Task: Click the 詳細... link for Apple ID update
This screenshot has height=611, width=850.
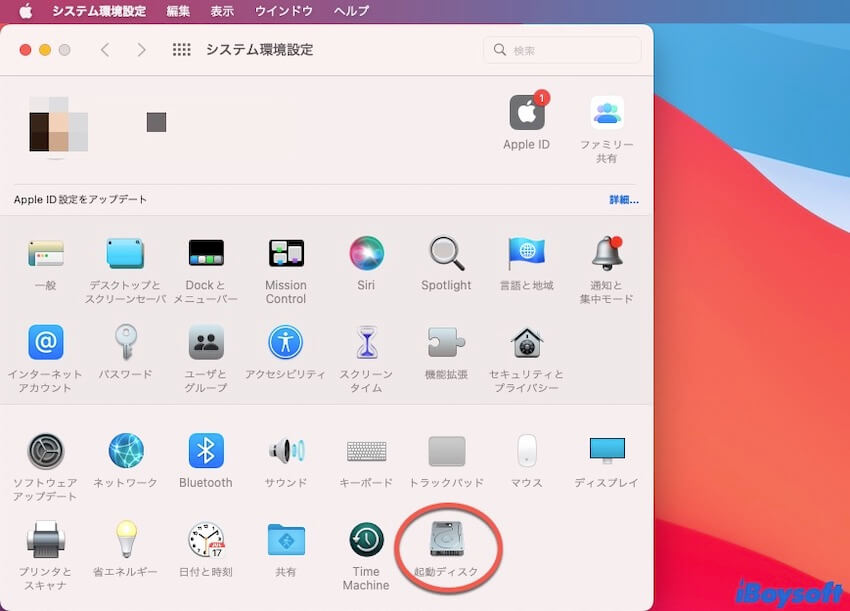Action: click(624, 200)
